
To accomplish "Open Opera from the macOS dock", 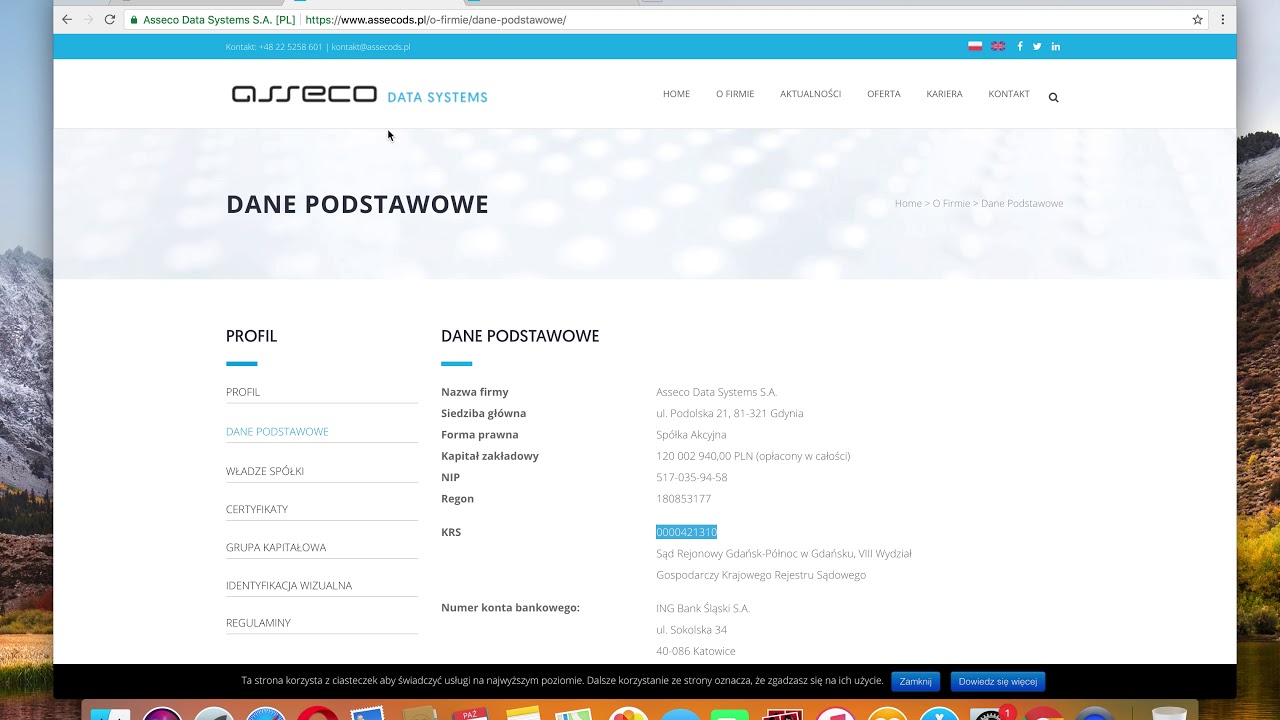I will (317, 714).
